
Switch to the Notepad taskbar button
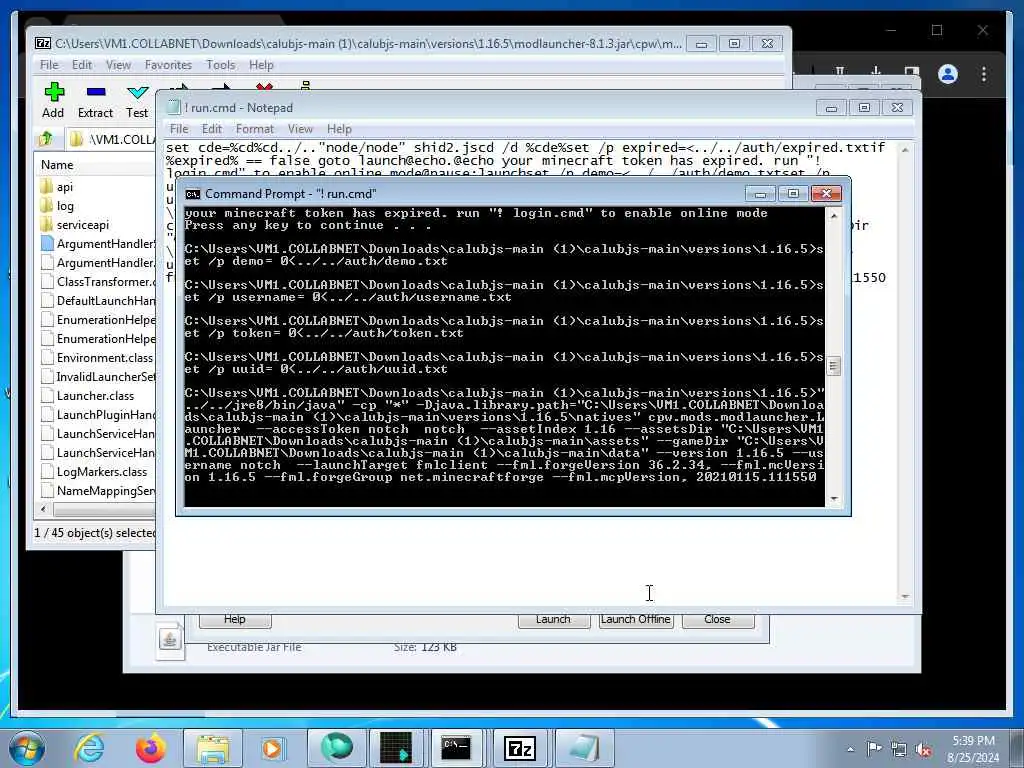click(584, 748)
